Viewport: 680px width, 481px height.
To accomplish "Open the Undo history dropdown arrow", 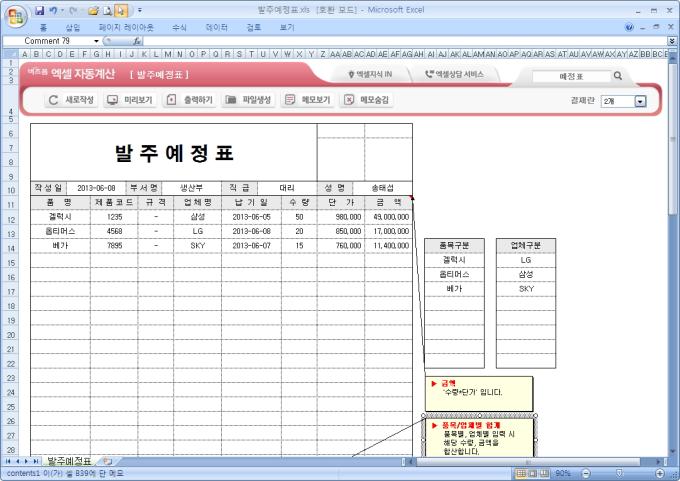I will coord(62,10).
